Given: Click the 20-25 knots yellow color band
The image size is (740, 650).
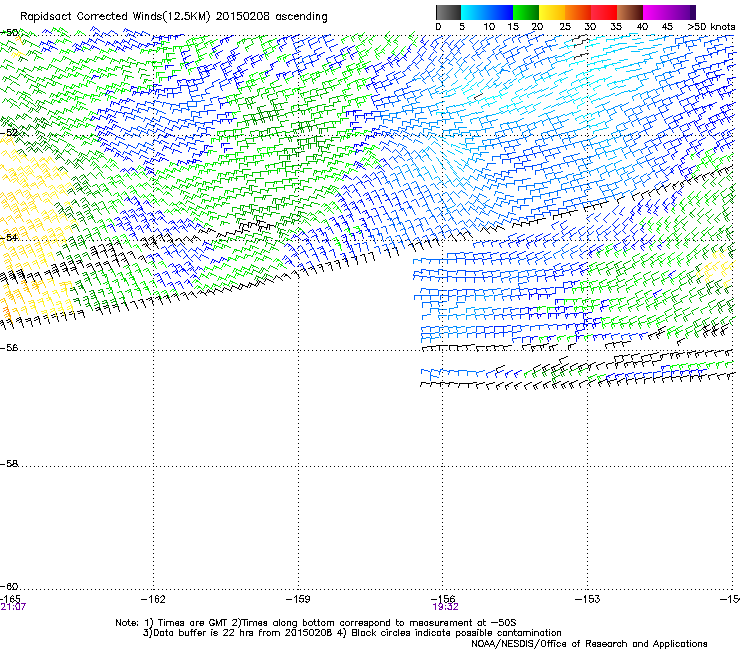Looking at the screenshot, I should [552, 12].
